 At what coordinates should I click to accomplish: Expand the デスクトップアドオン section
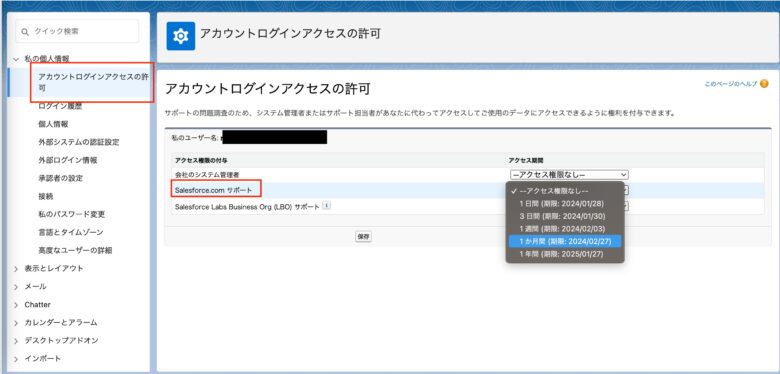16,341
